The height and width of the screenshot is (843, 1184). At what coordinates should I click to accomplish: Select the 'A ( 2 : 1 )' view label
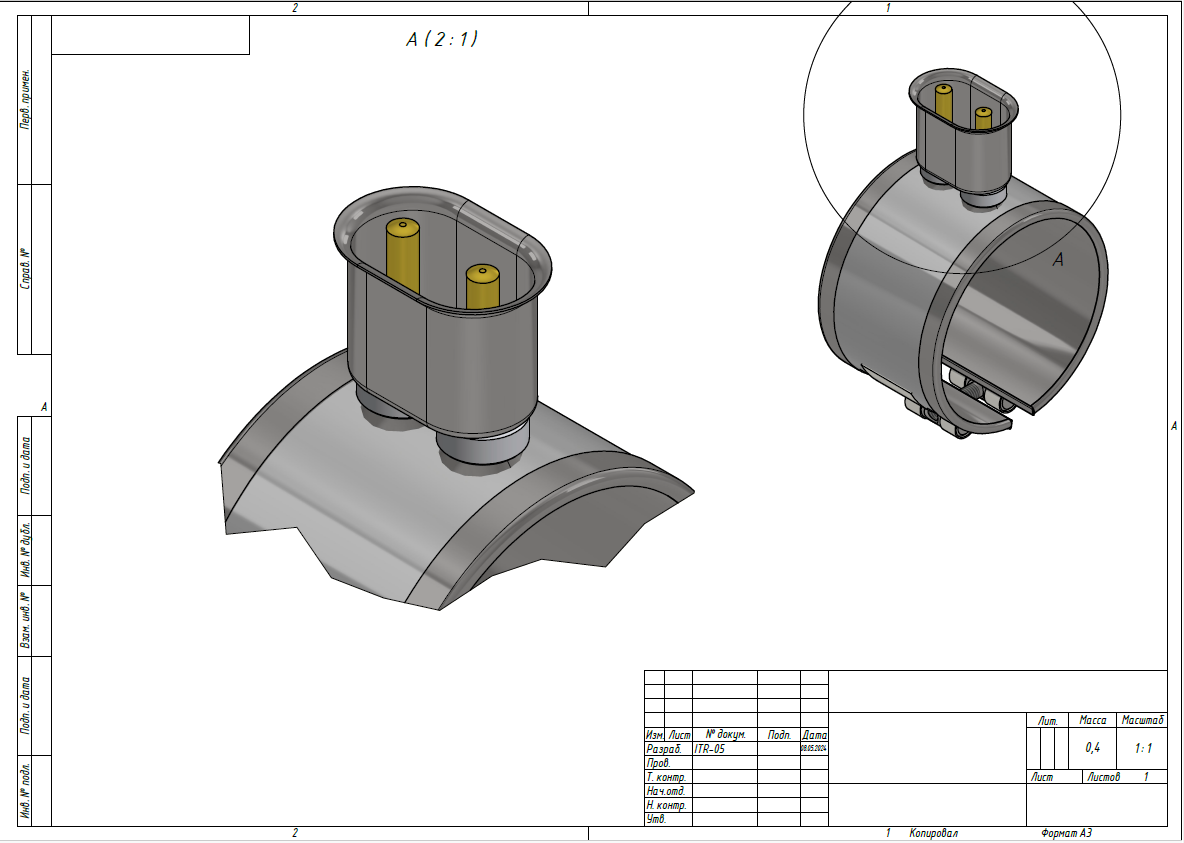[442, 39]
